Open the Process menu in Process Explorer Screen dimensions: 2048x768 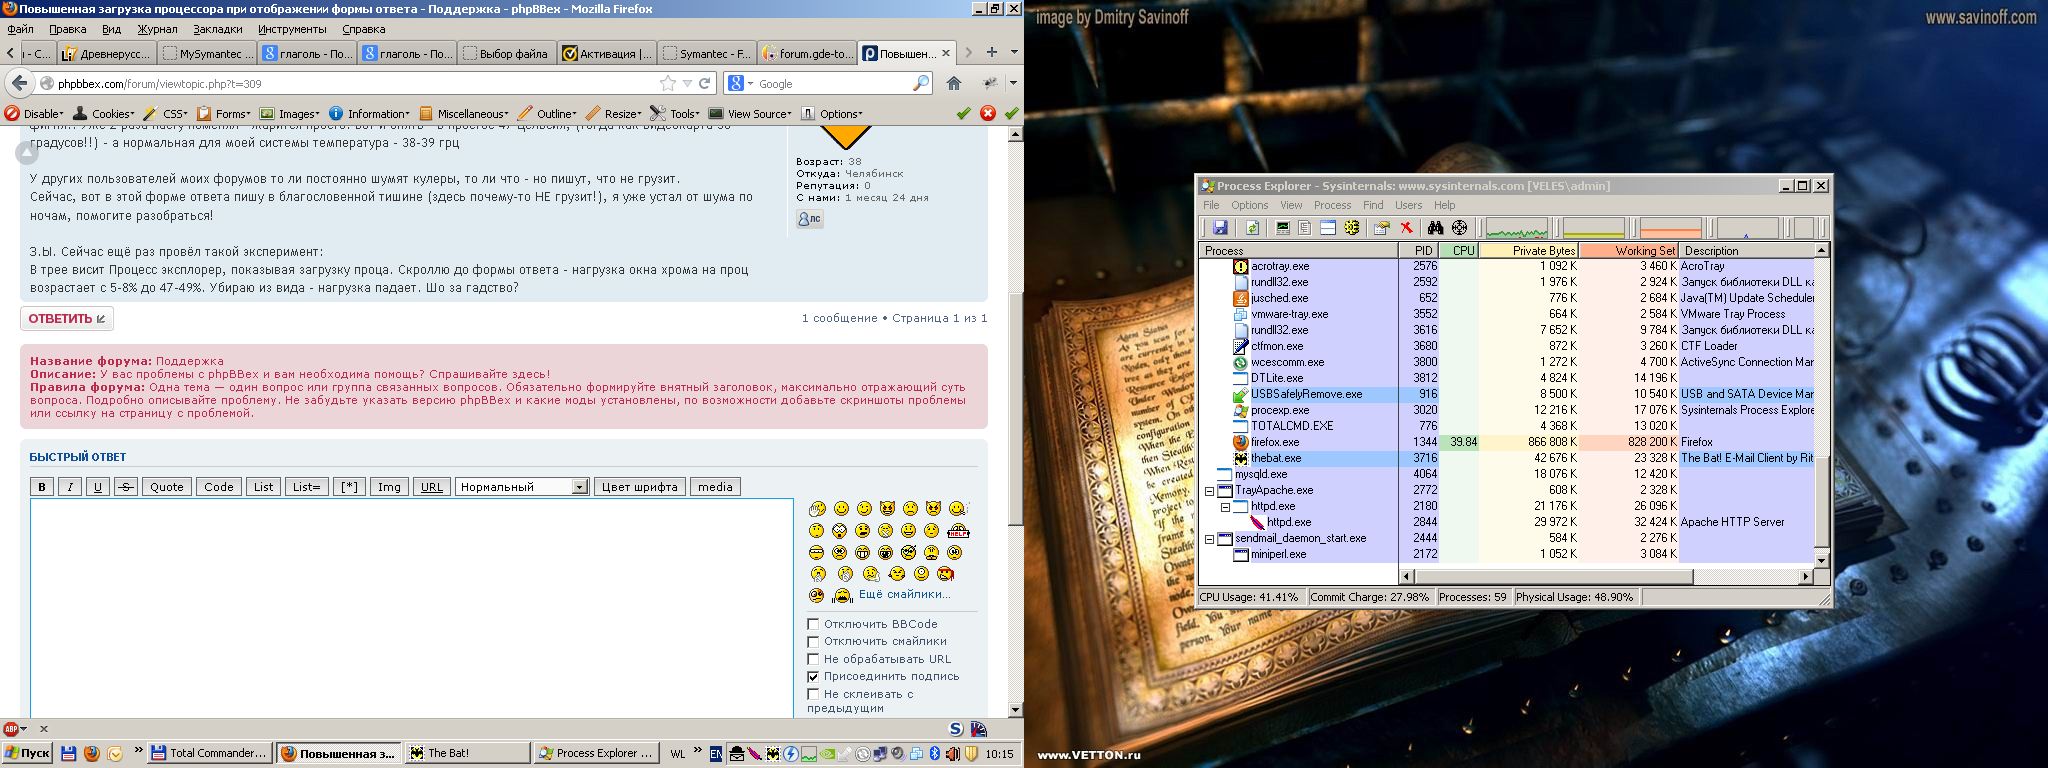tap(1331, 205)
